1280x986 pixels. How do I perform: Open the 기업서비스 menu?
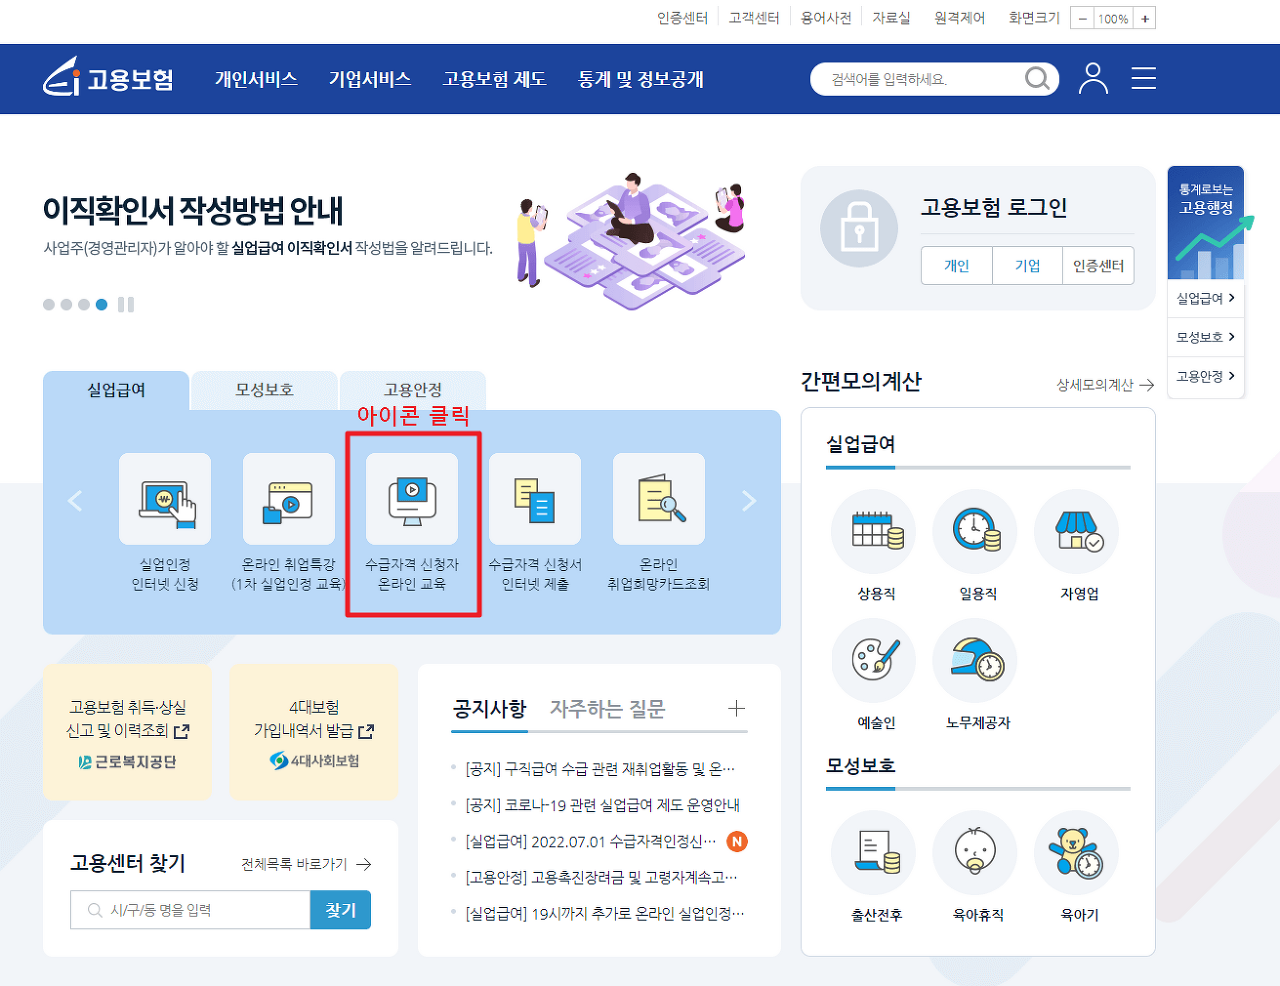click(370, 80)
